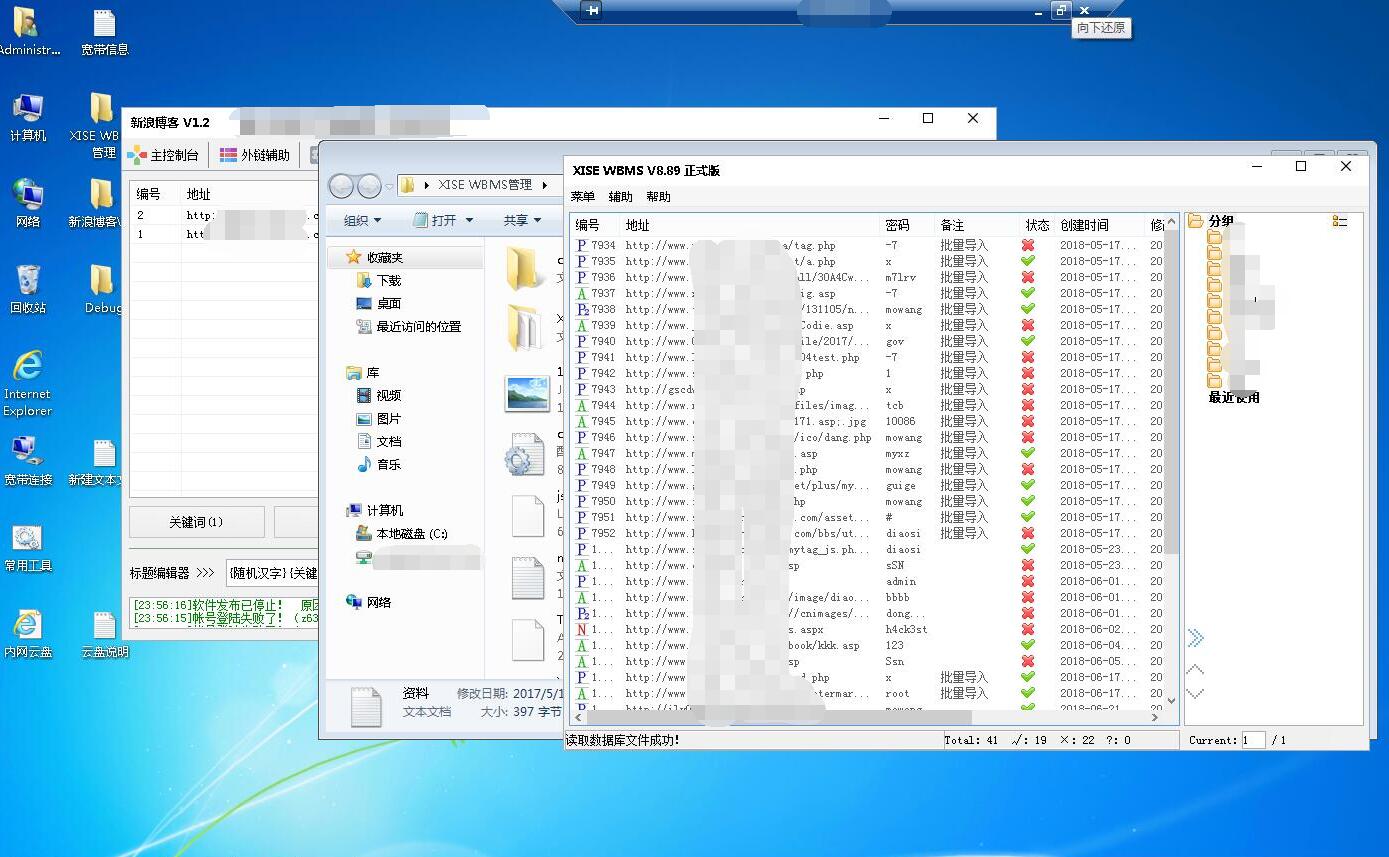The width and height of the screenshot is (1389, 857).
Task: Open 本地磁盘 (C:) in Explorer sidebar
Action: pyautogui.click(x=402, y=533)
